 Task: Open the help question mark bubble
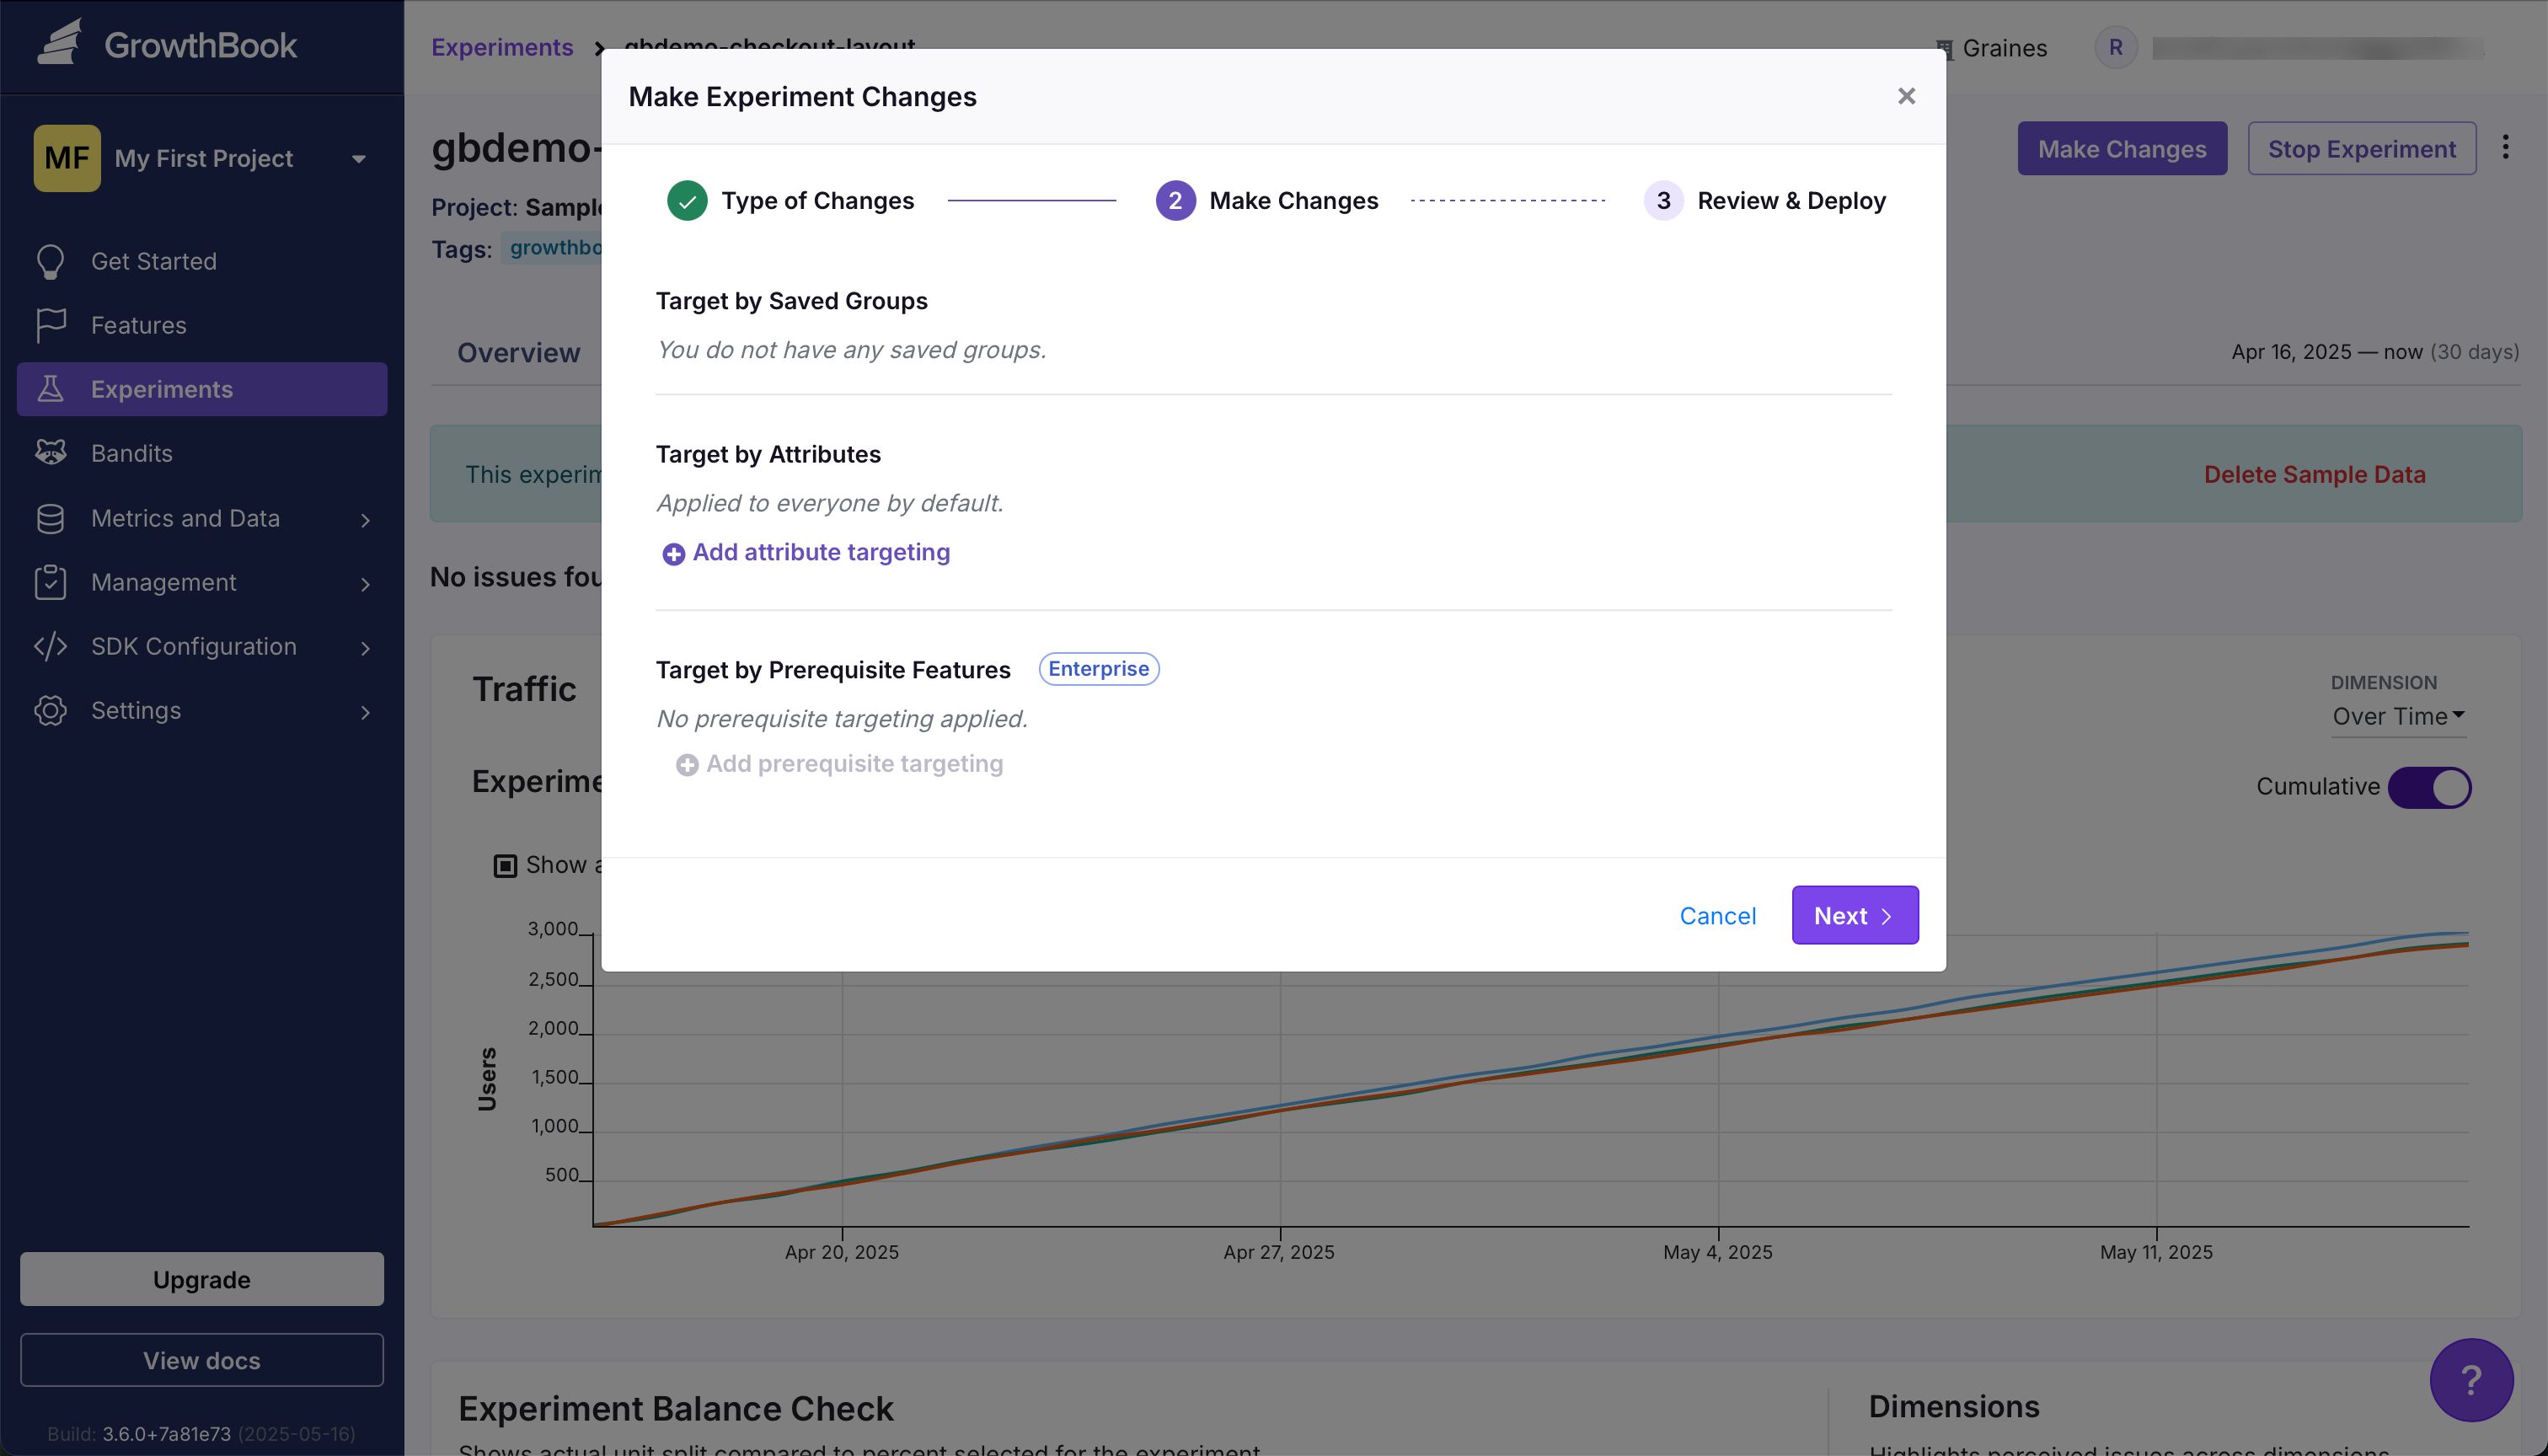coord(2471,1380)
